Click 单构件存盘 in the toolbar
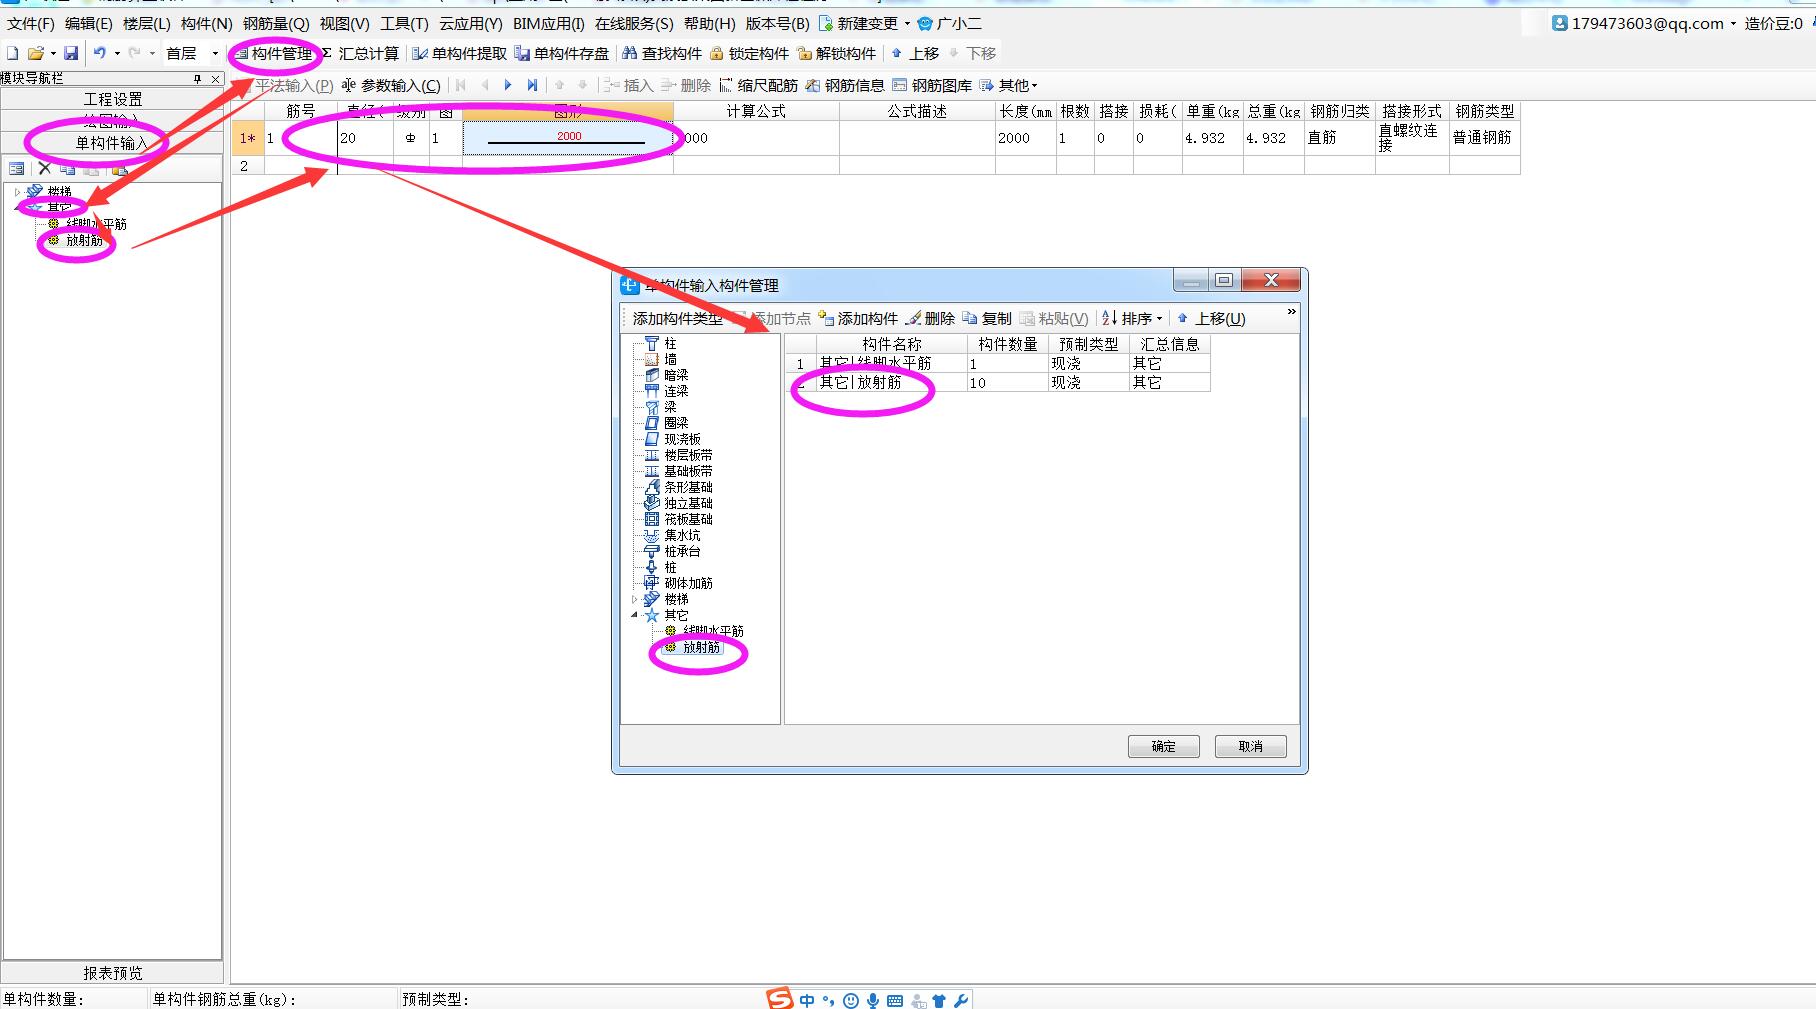The width and height of the screenshot is (1816, 1009). (562, 53)
